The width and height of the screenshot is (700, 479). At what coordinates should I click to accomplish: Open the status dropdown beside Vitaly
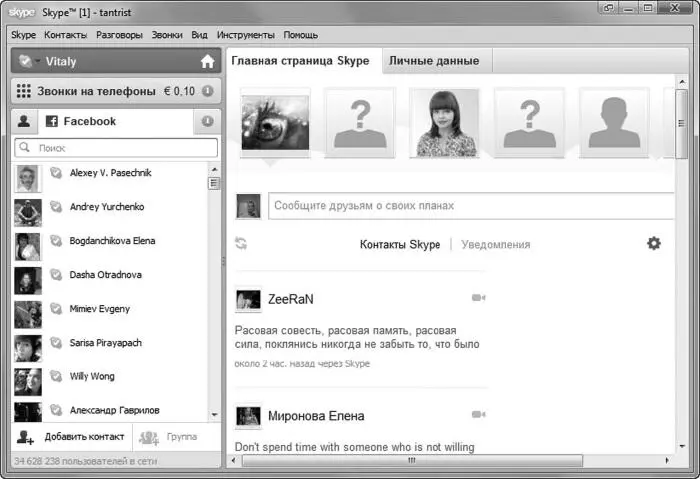tap(38, 61)
